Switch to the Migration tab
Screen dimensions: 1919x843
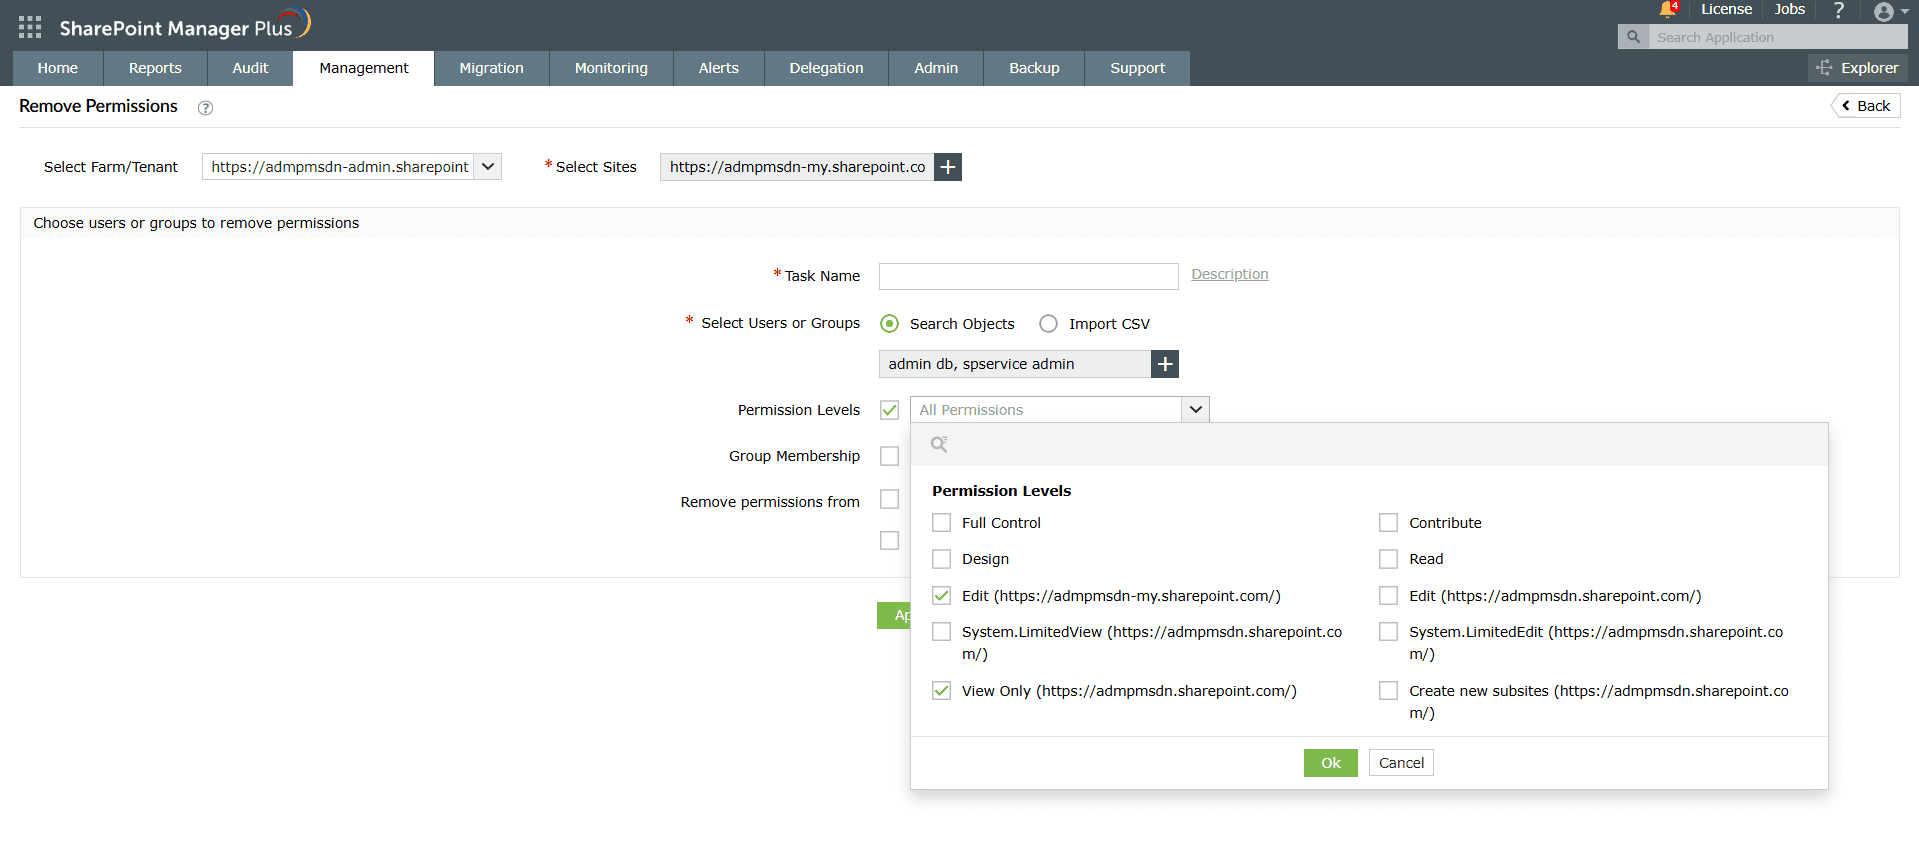[x=491, y=68]
